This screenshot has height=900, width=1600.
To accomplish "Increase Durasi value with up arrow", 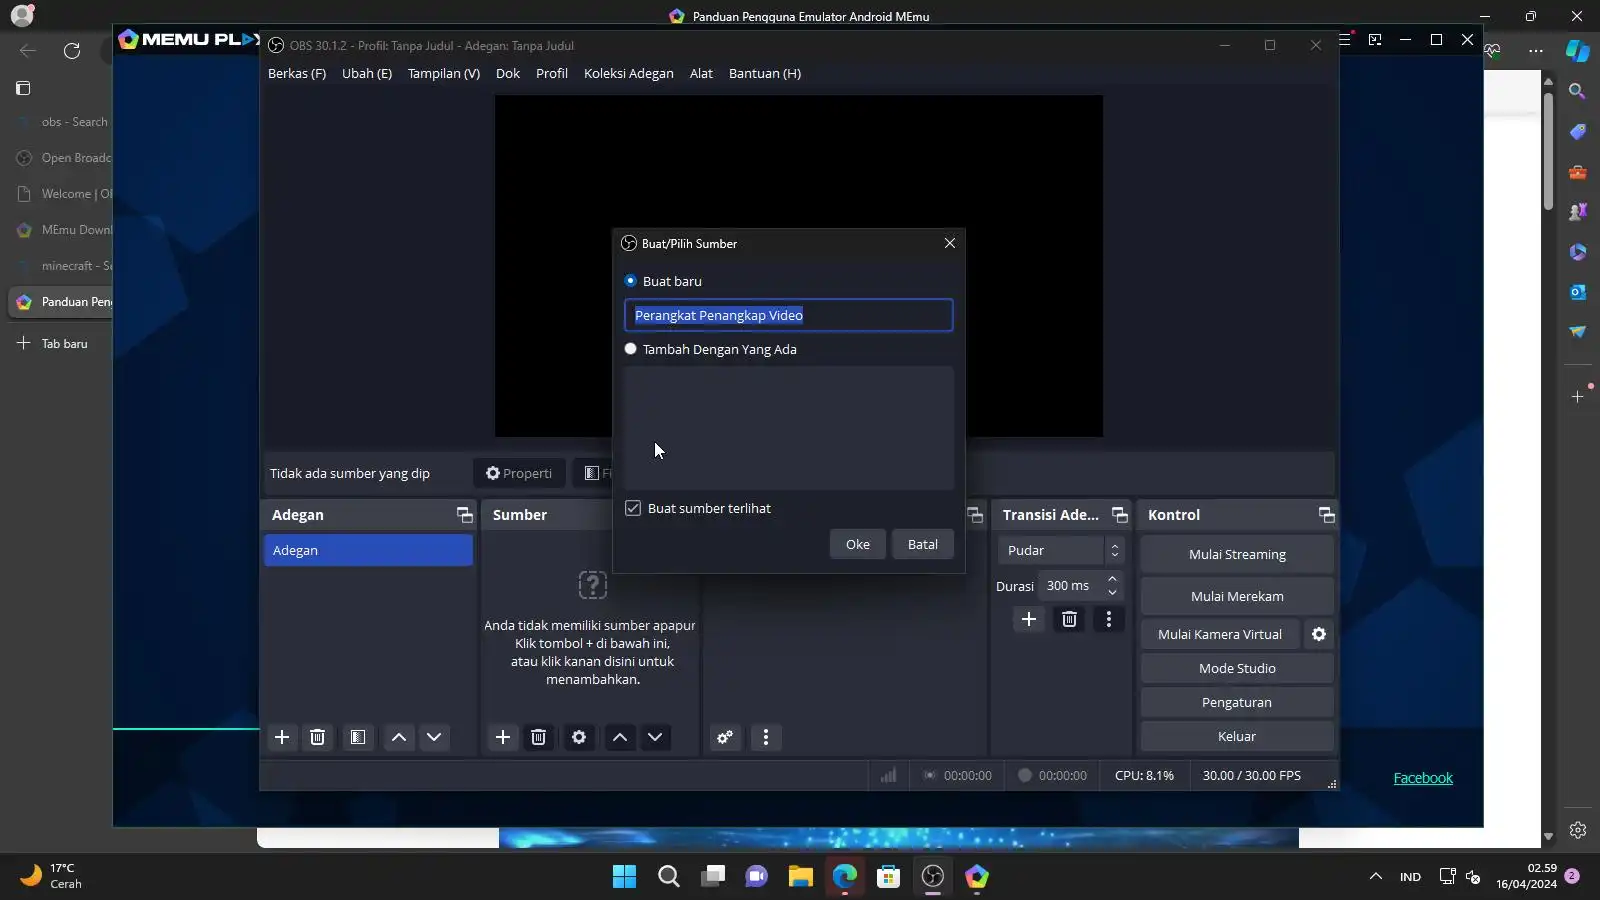I will 1112,579.
